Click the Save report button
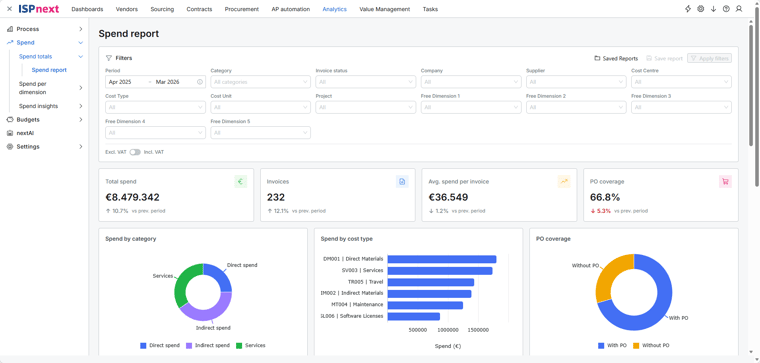 point(664,59)
